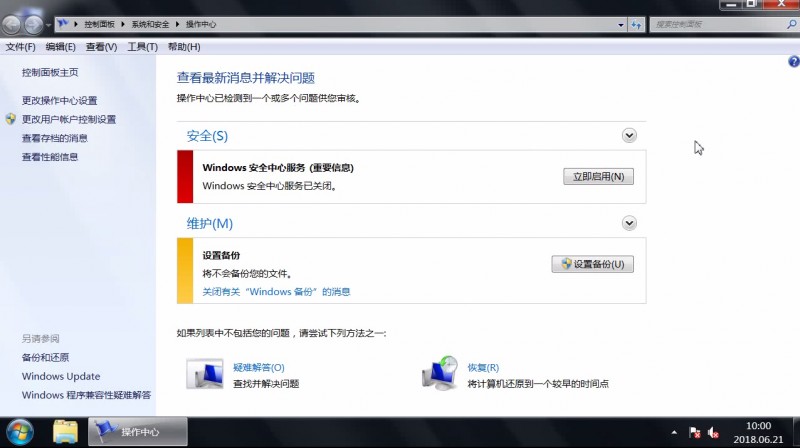This screenshot has height=448, width=800.
Task: Click 立即启用(N) button
Action: (598, 177)
